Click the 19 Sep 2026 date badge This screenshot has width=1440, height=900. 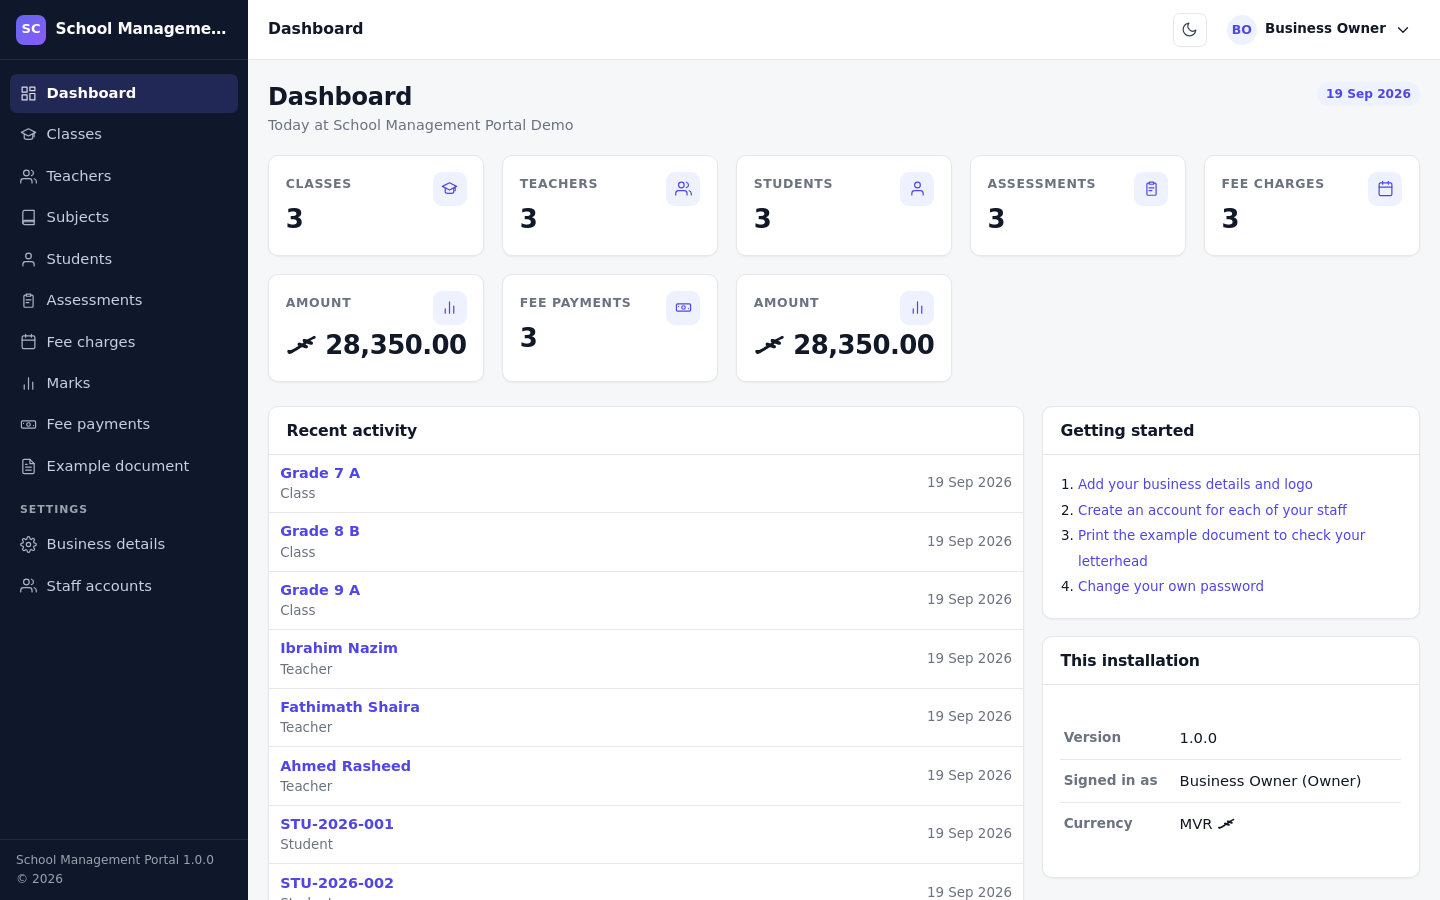(1368, 94)
